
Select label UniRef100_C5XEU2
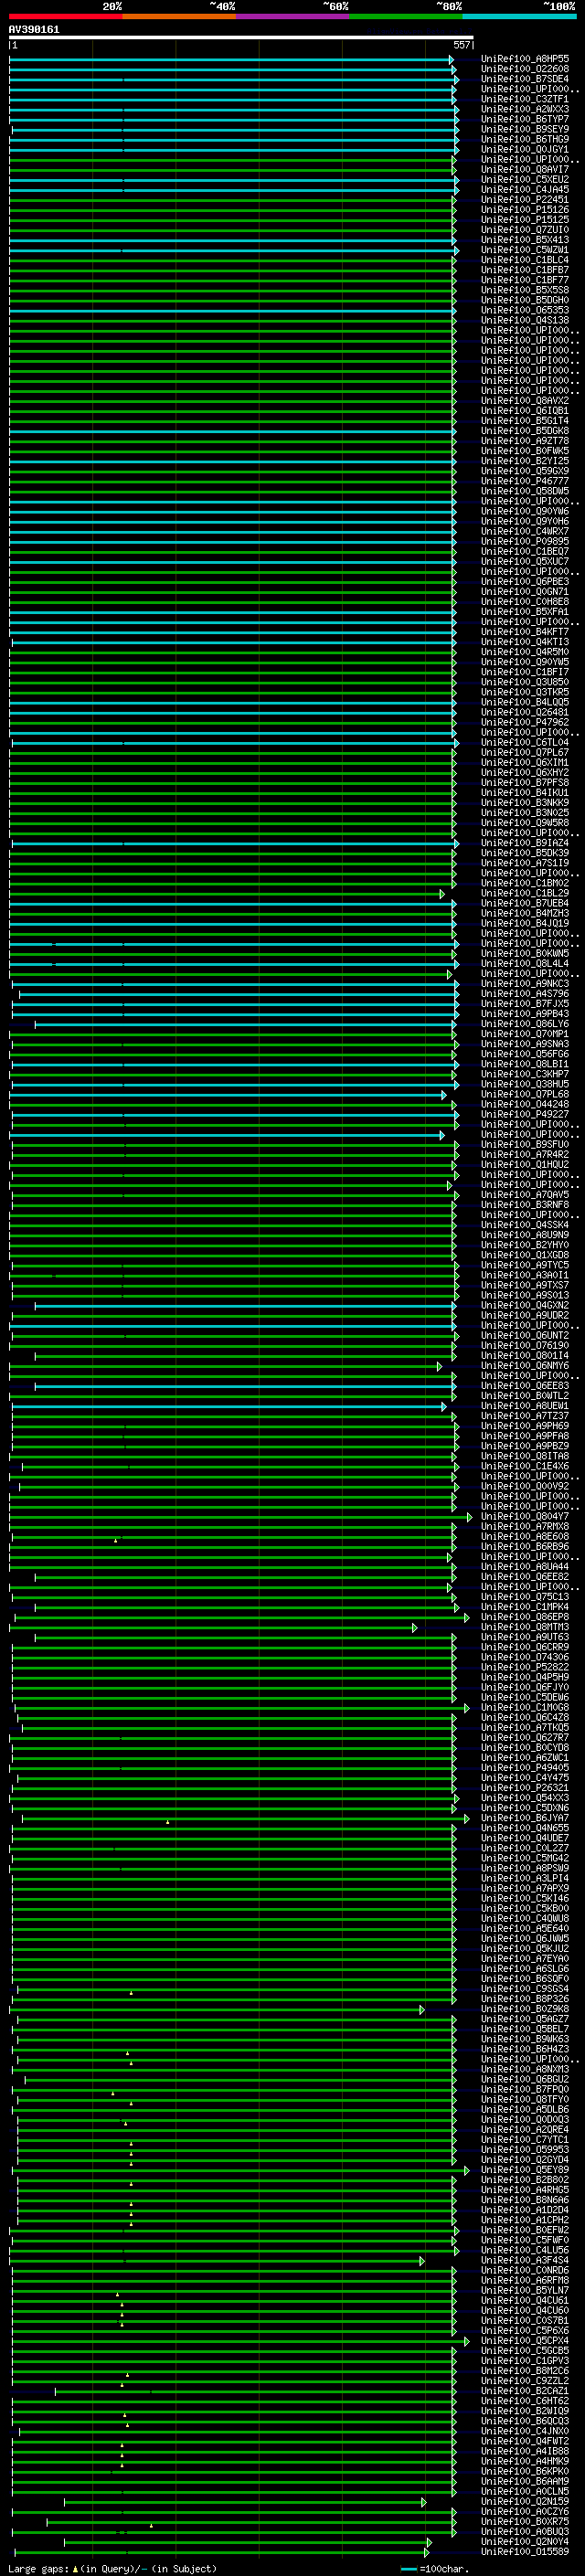(x=525, y=180)
